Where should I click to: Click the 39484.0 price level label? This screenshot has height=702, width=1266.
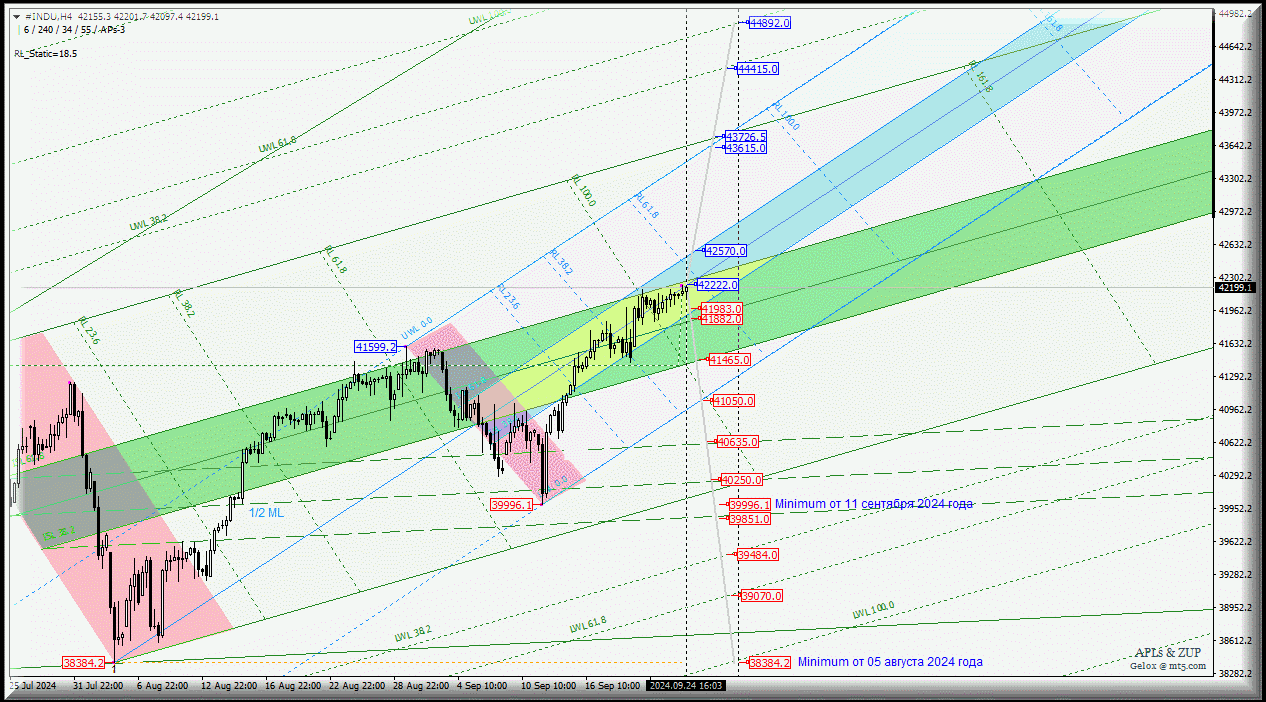click(757, 555)
